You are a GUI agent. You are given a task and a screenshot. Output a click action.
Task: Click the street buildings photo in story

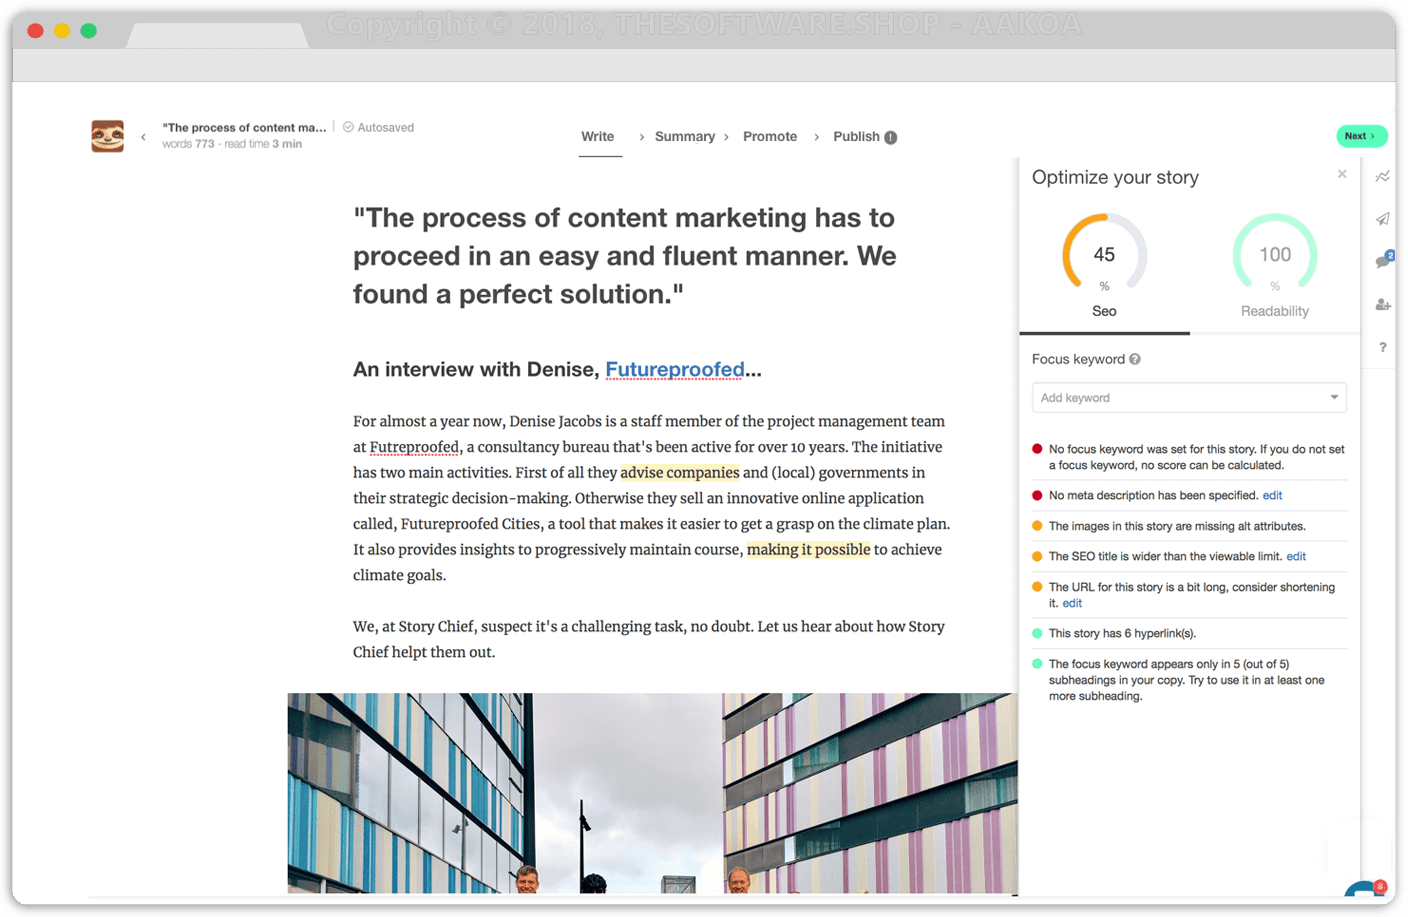652,792
